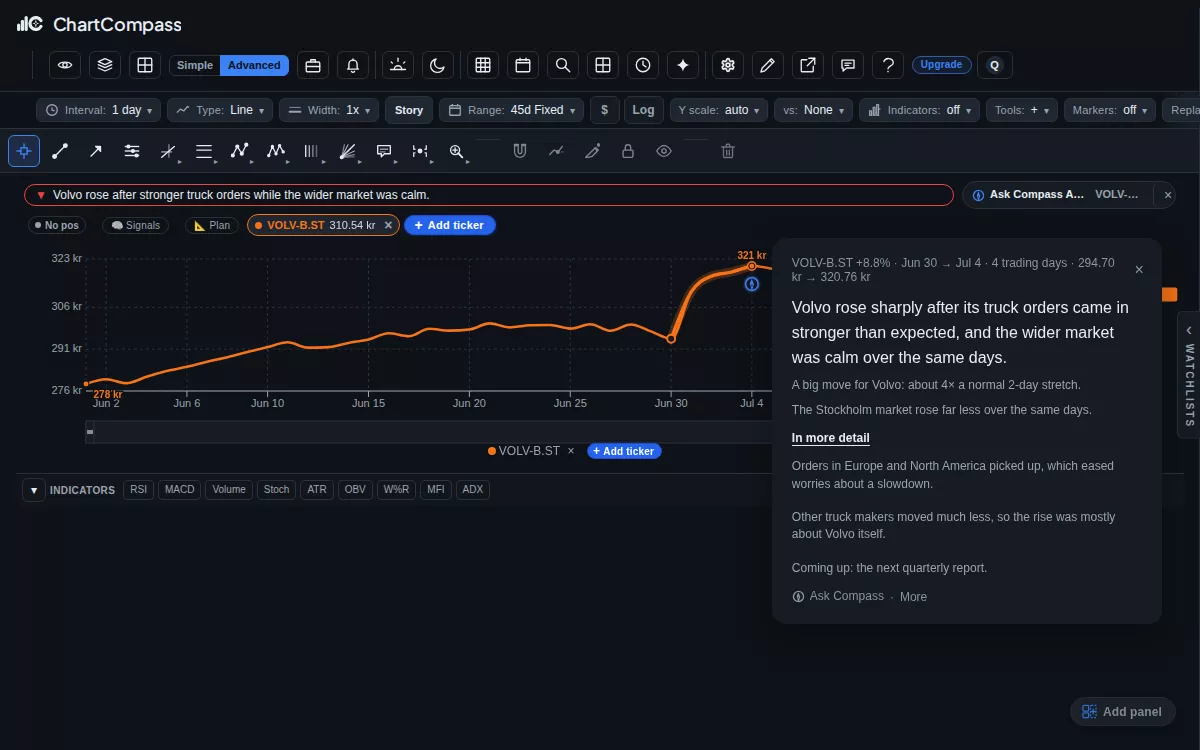The width and height of the screenshot is (1200, 750).
Task: Open the Plan chip
Action: pos(212,225)
